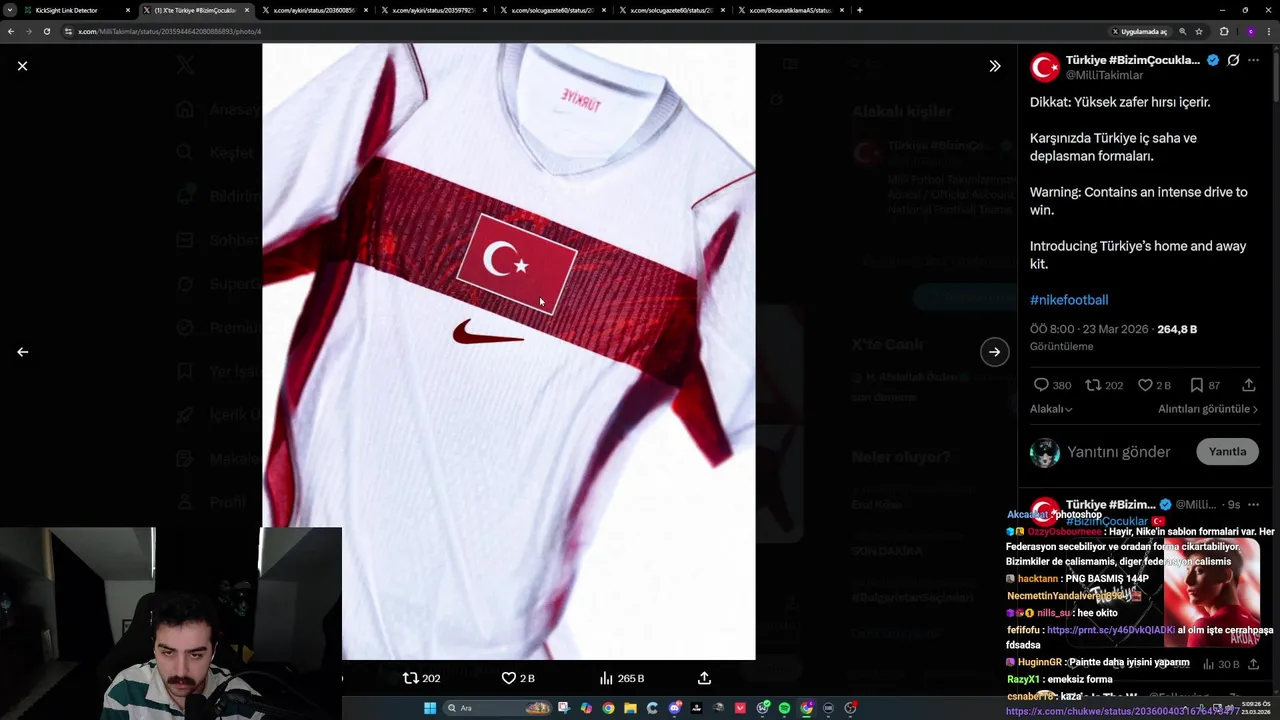Open the three-dot more menu of the tweet
This screenshot has height=720, width=1280.
1254,60
